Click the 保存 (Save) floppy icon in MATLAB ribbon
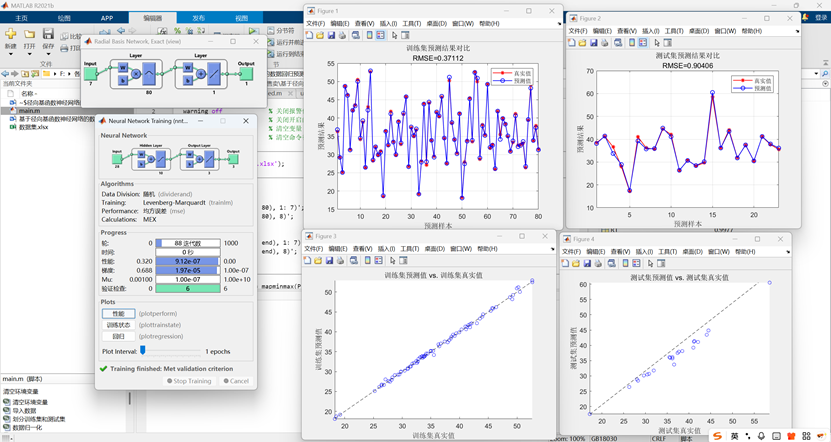Viewport: 831px width, 442px height. pyautogui.click(x=48, y=34)
